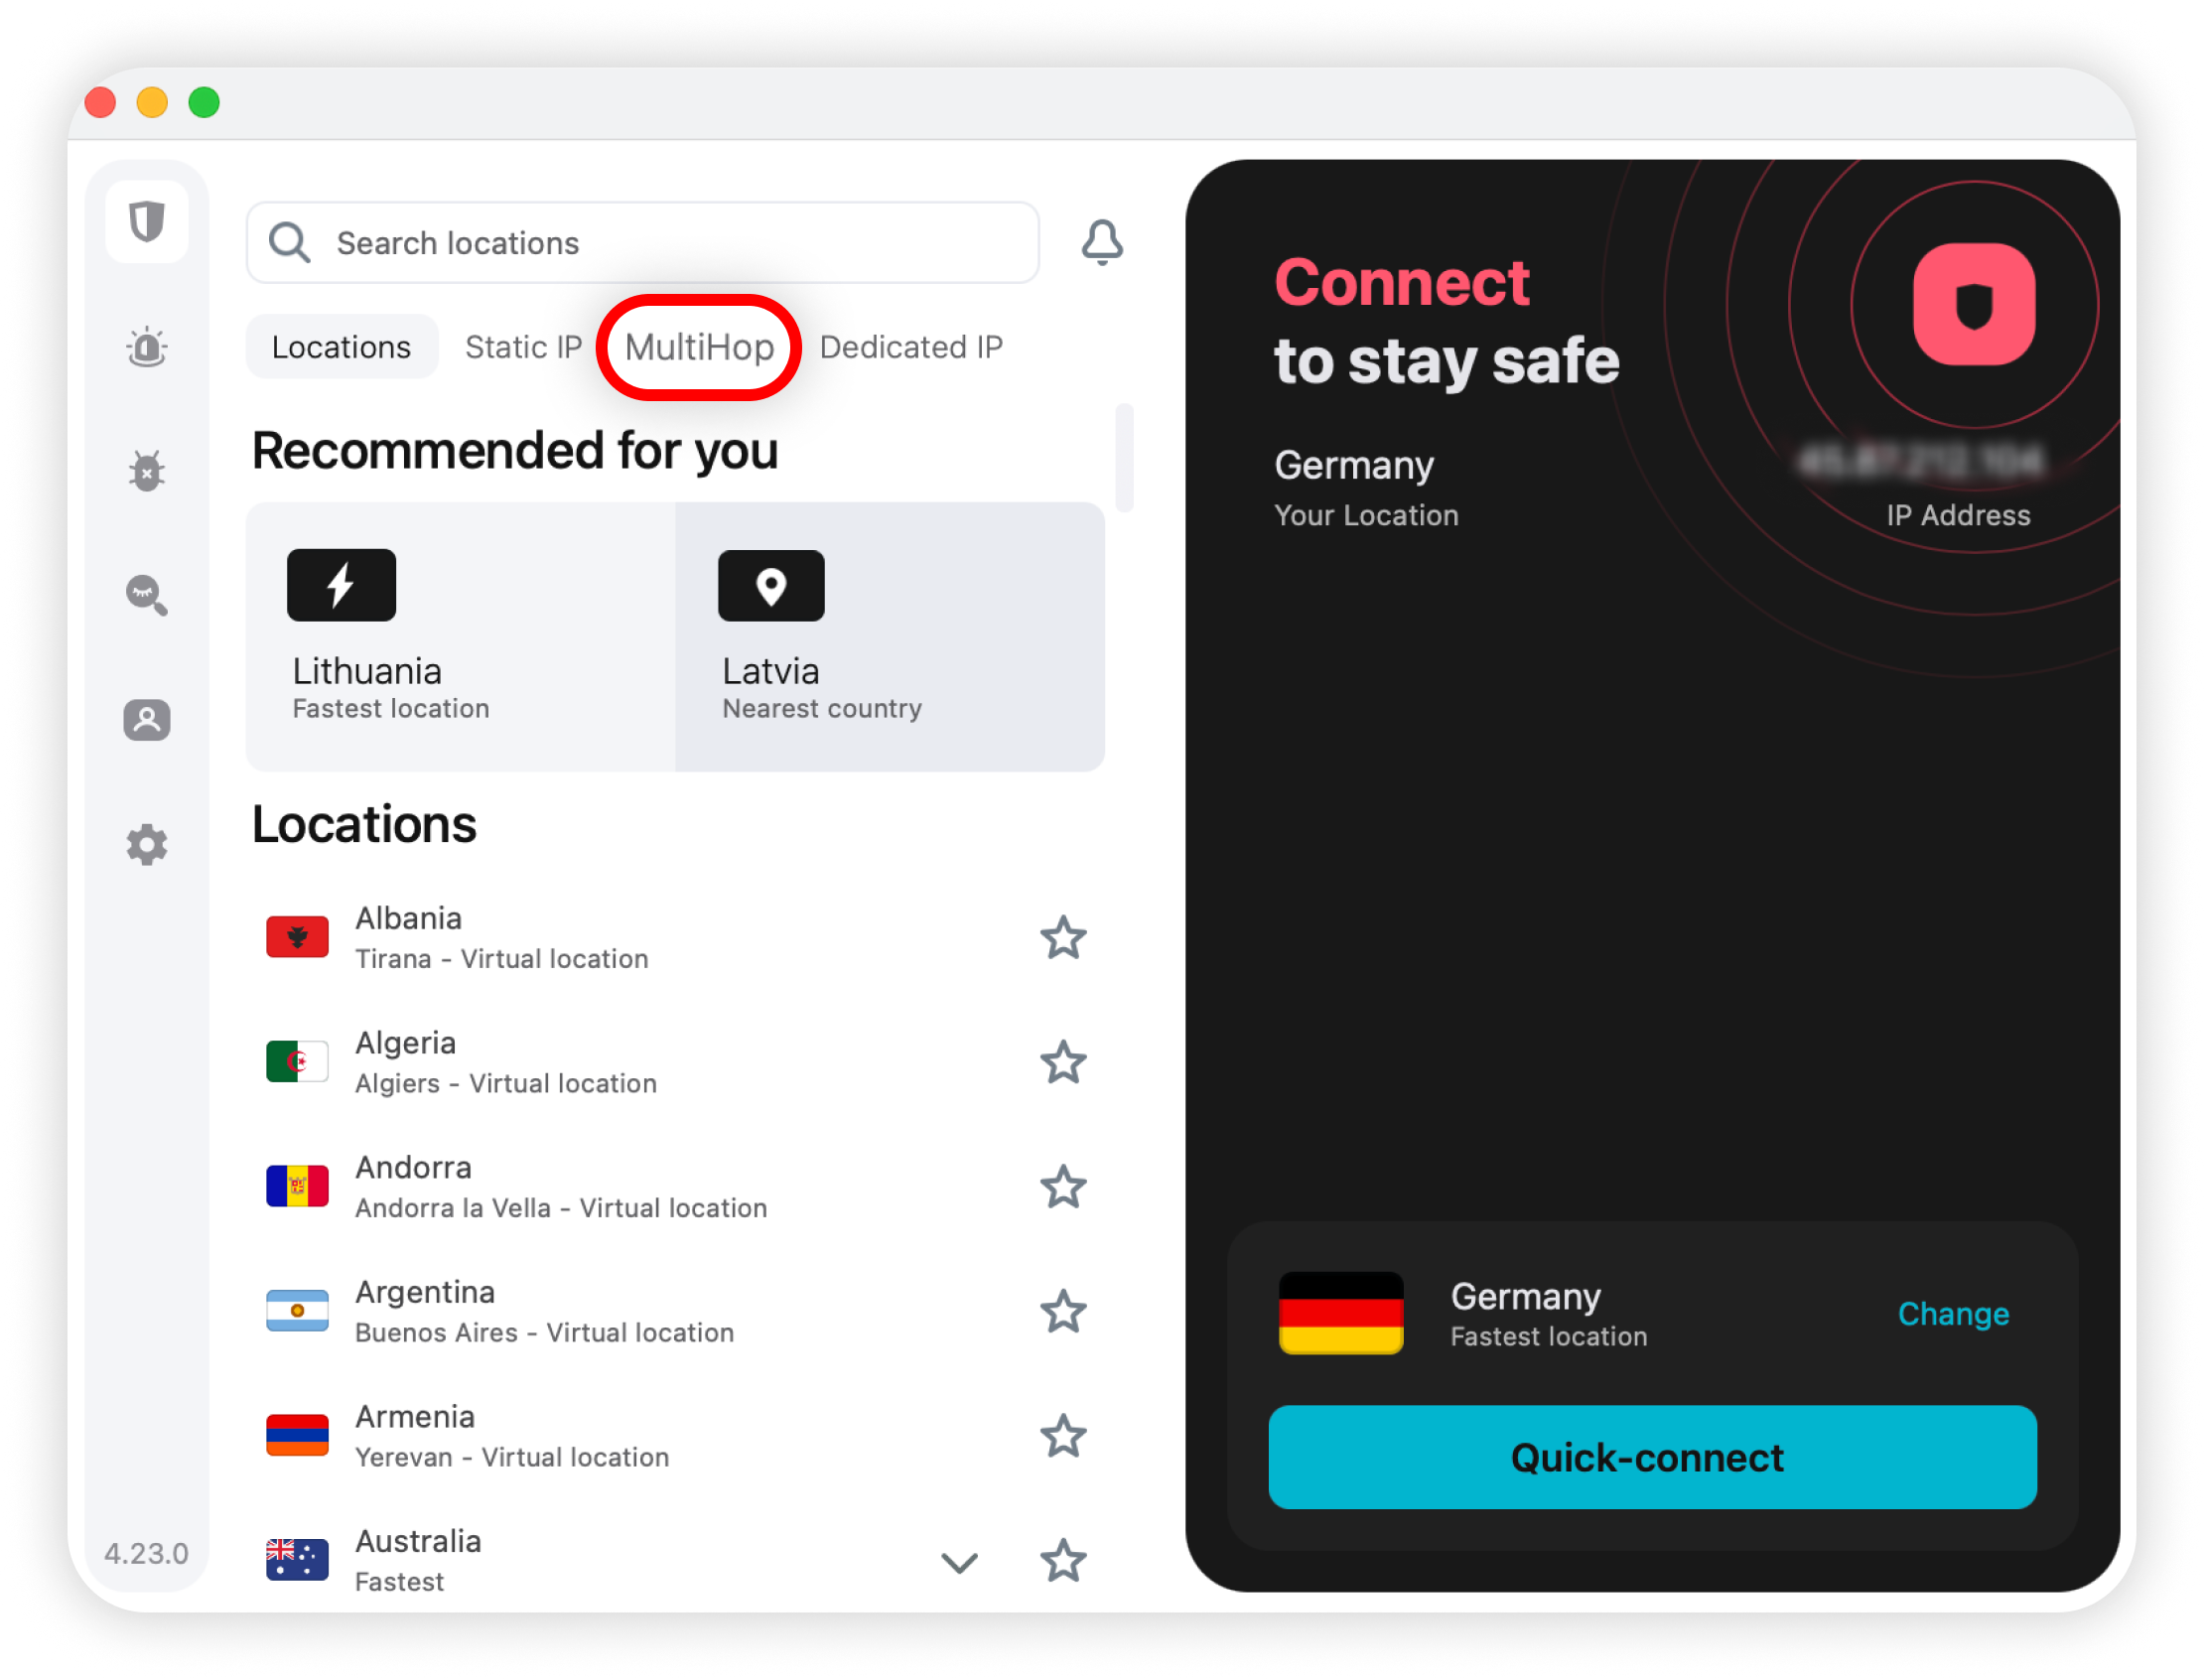This screenshot has width=2204, height=1680.
Task: Open the VPN shield tab in sidebar
Action: tap(147, 222)
